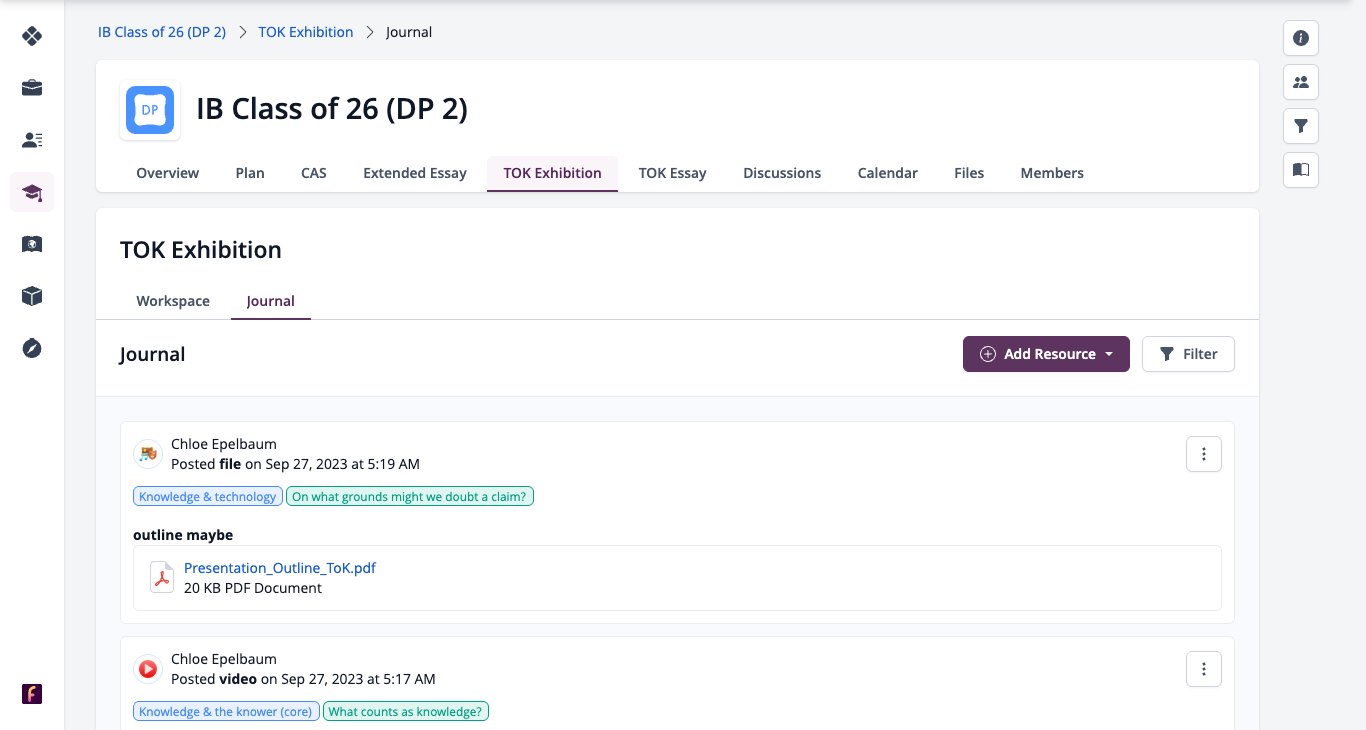Open the funnel filter icon on right panel
The image size is (1366, 730).
pos(1301,126)
